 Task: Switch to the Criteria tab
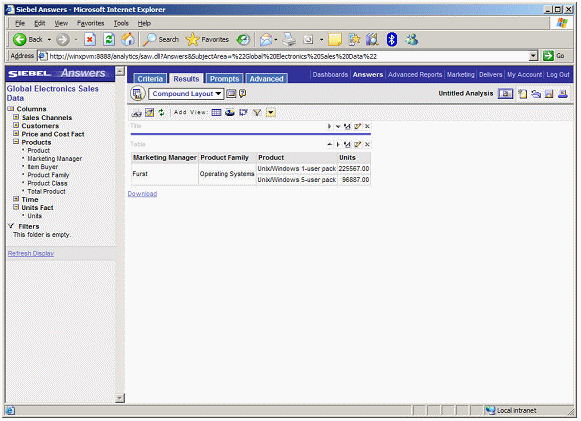[x=150, y=79]
